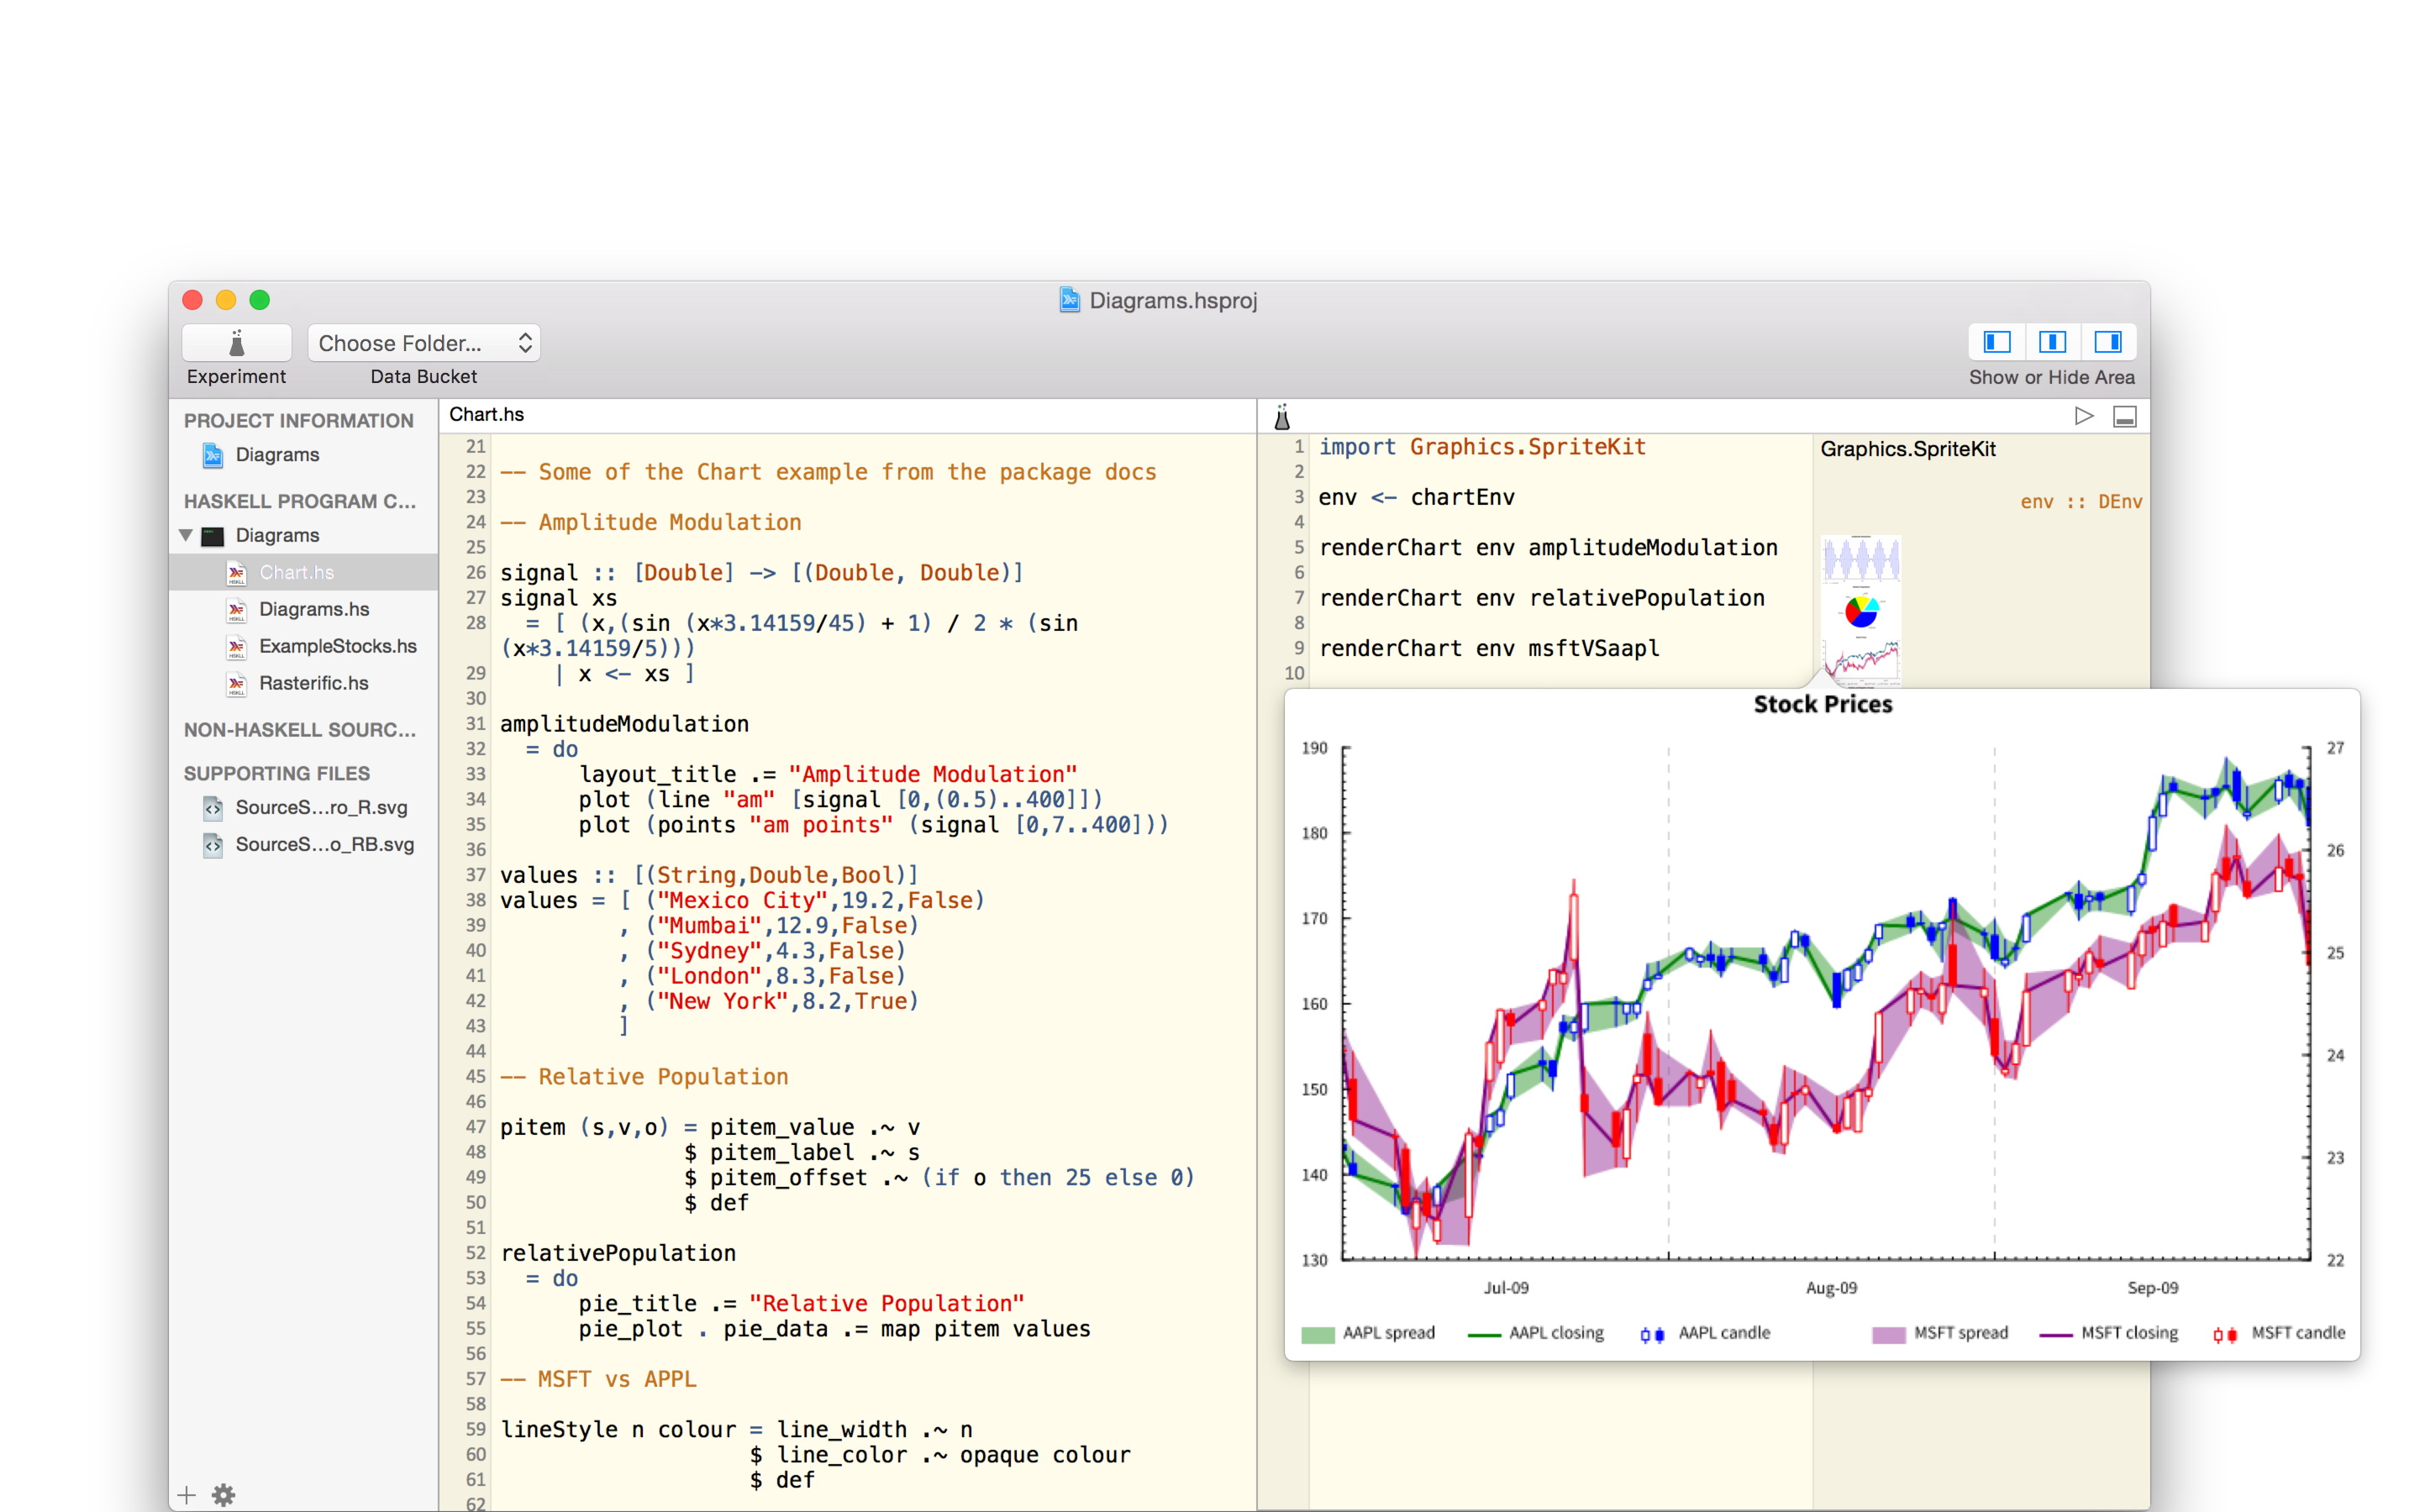The image size is (2420, 1512).
Task: Click the MSFT closing legend entry
Action: point(2109,1333)
